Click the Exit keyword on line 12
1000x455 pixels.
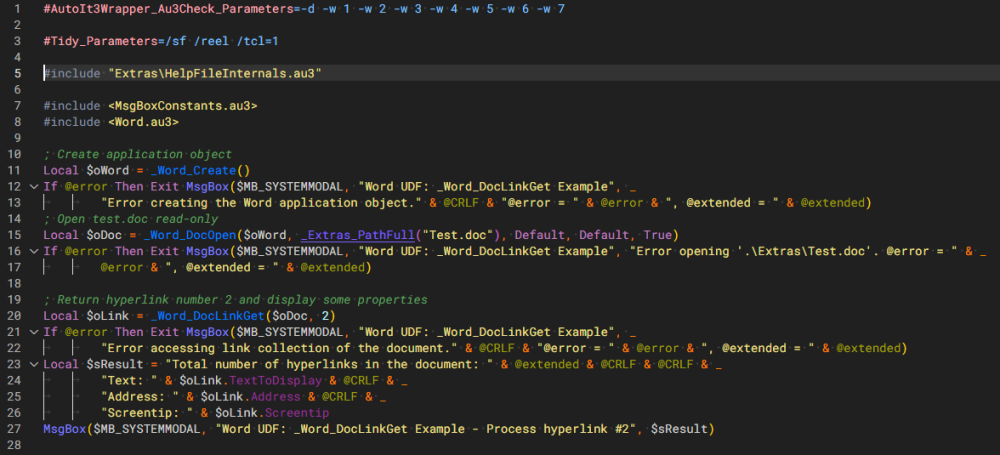[x=165, y=187]
